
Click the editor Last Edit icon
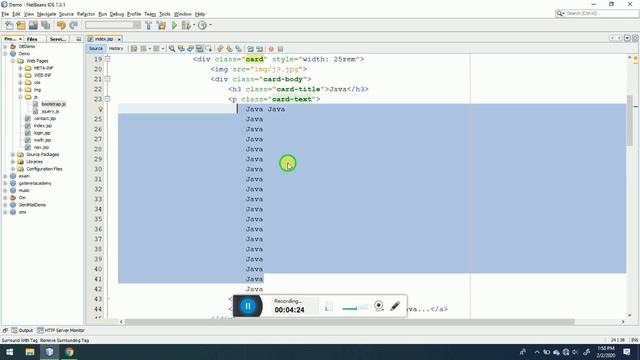(x=134, y=49)
